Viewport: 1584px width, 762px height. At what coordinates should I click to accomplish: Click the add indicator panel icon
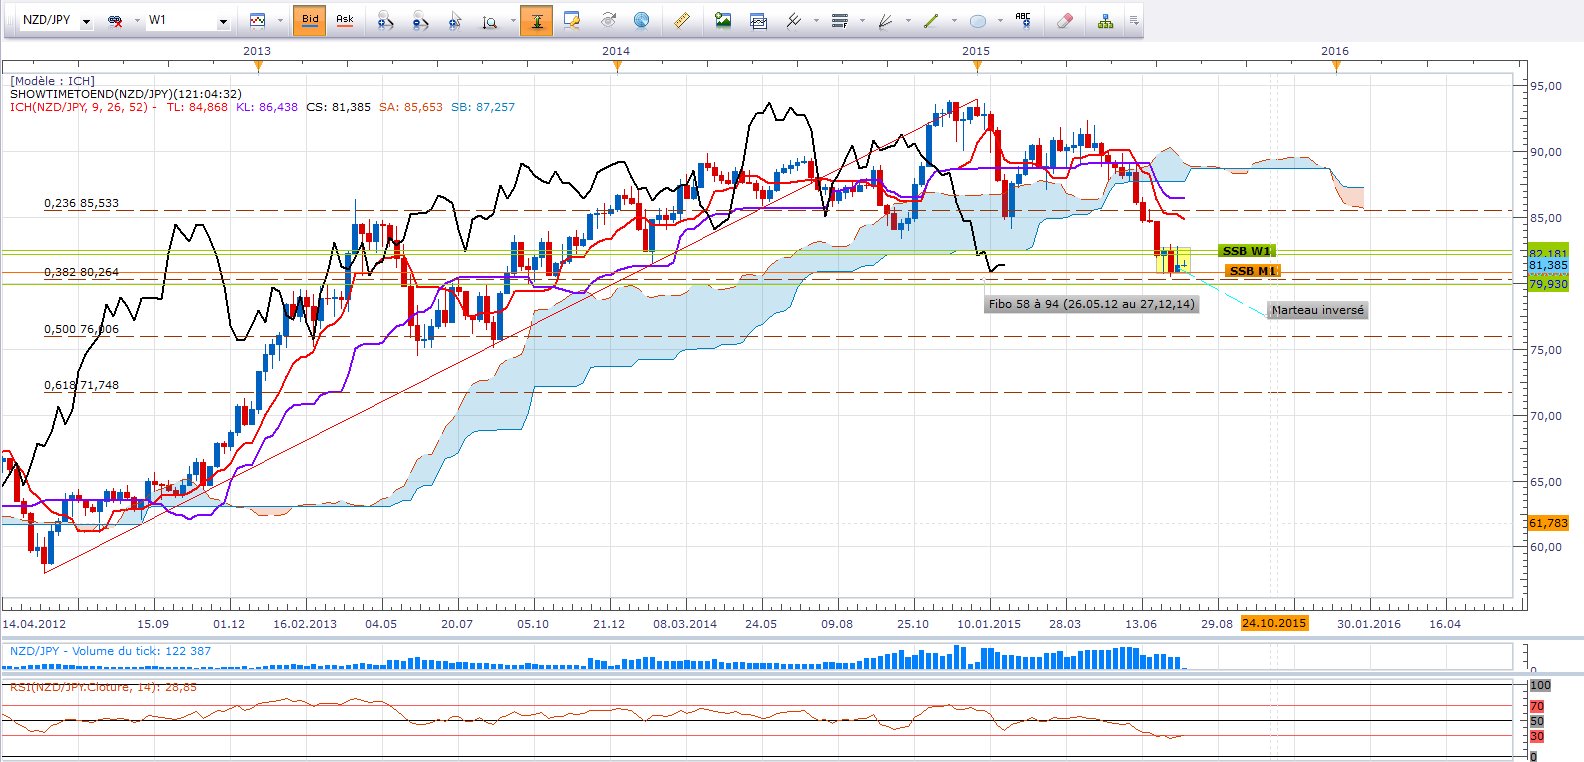758,20
